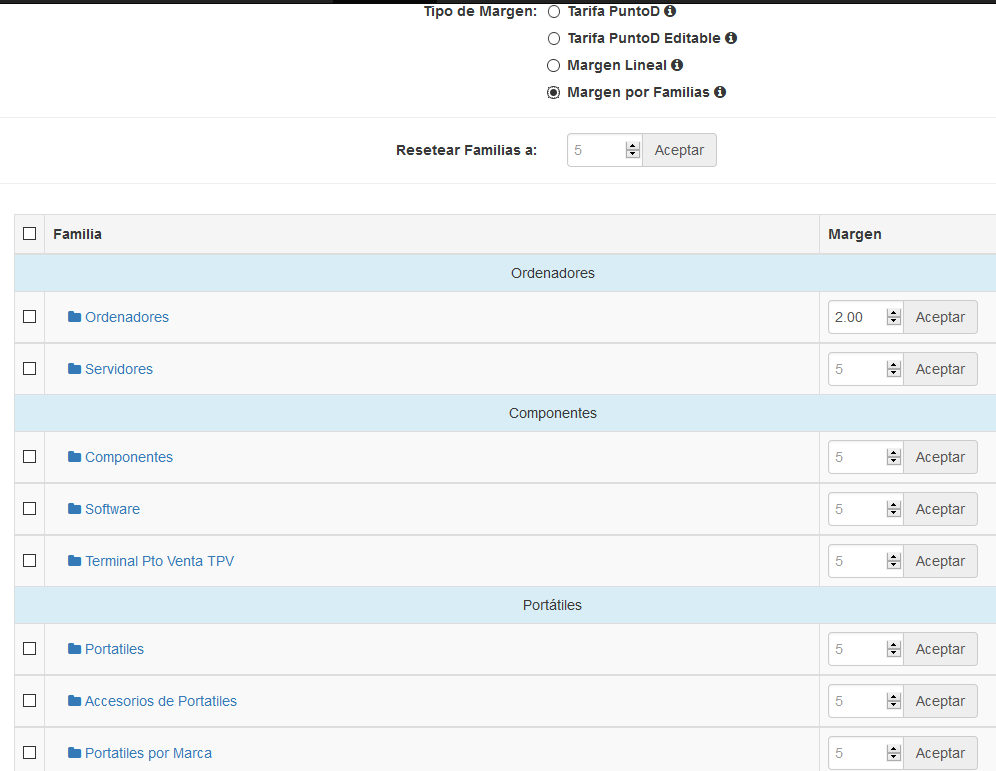Screen dimensions: 996x771
Task: Click the folder icon next to Software
Action: pyautogui.click(x=74, y=509)
